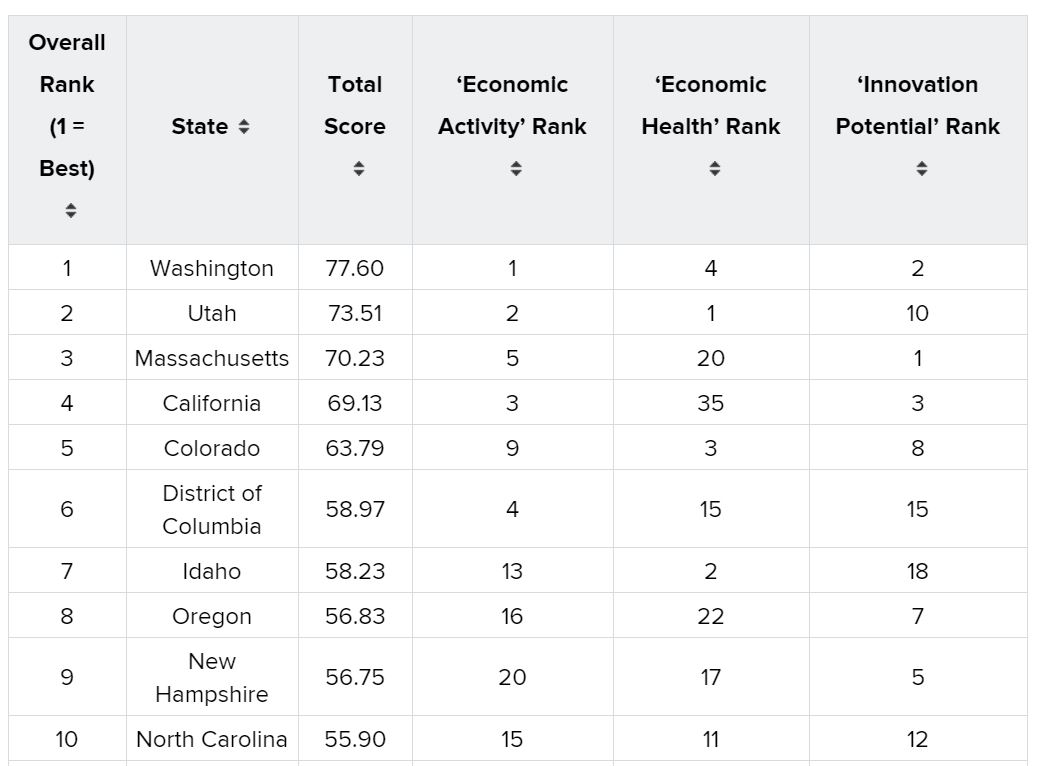The image size is (1038, 766).
Task: Click the Overall Rank column header text
Action: 67,105
